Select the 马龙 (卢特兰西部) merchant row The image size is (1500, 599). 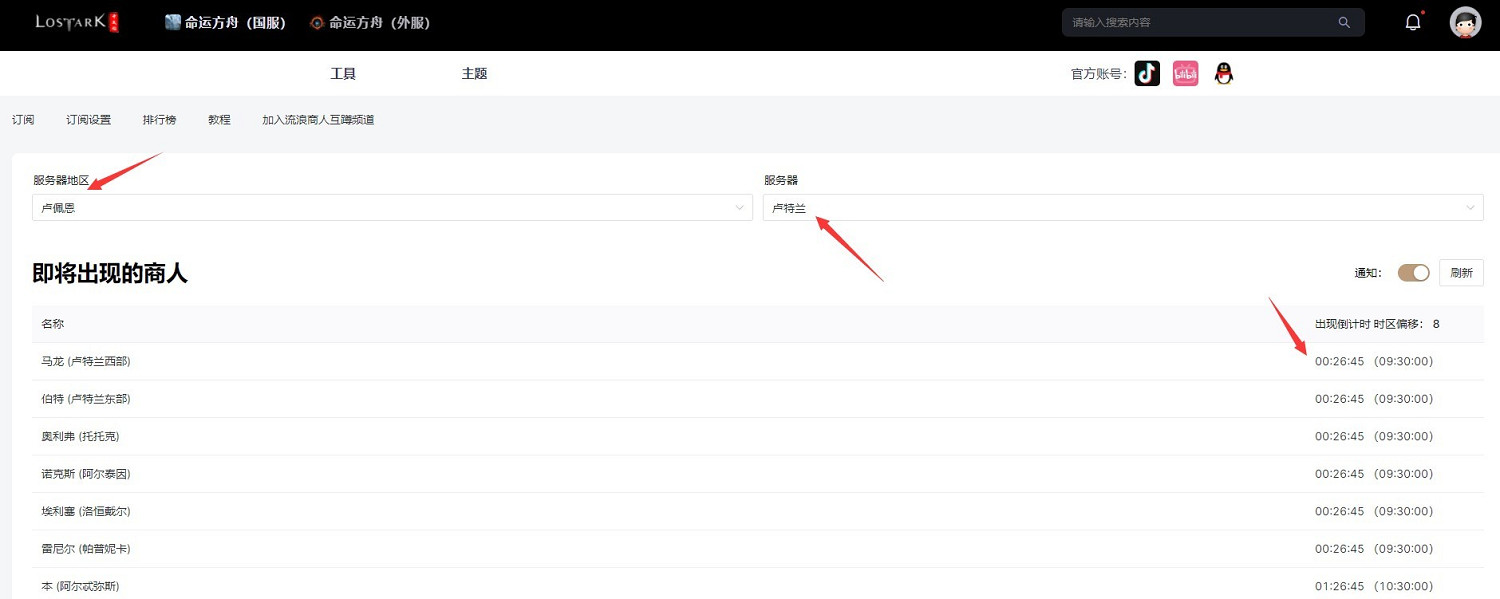[x=86, y=361]
